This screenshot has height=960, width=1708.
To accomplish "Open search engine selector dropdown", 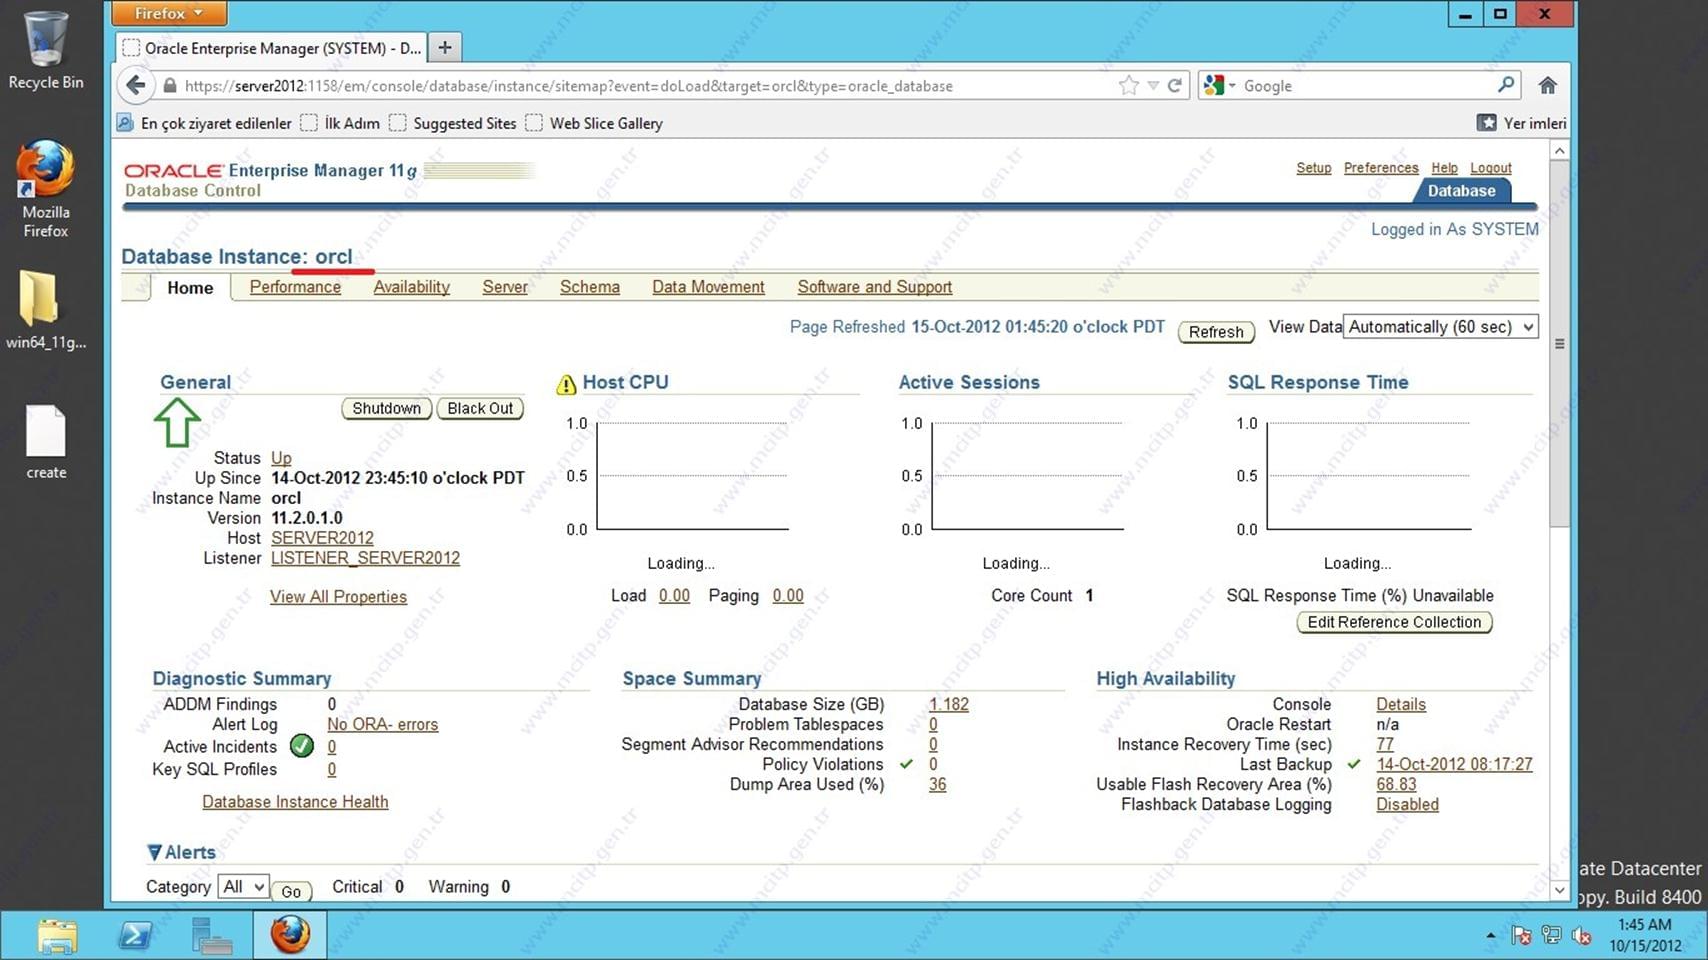I will [x=1220, y=86].
